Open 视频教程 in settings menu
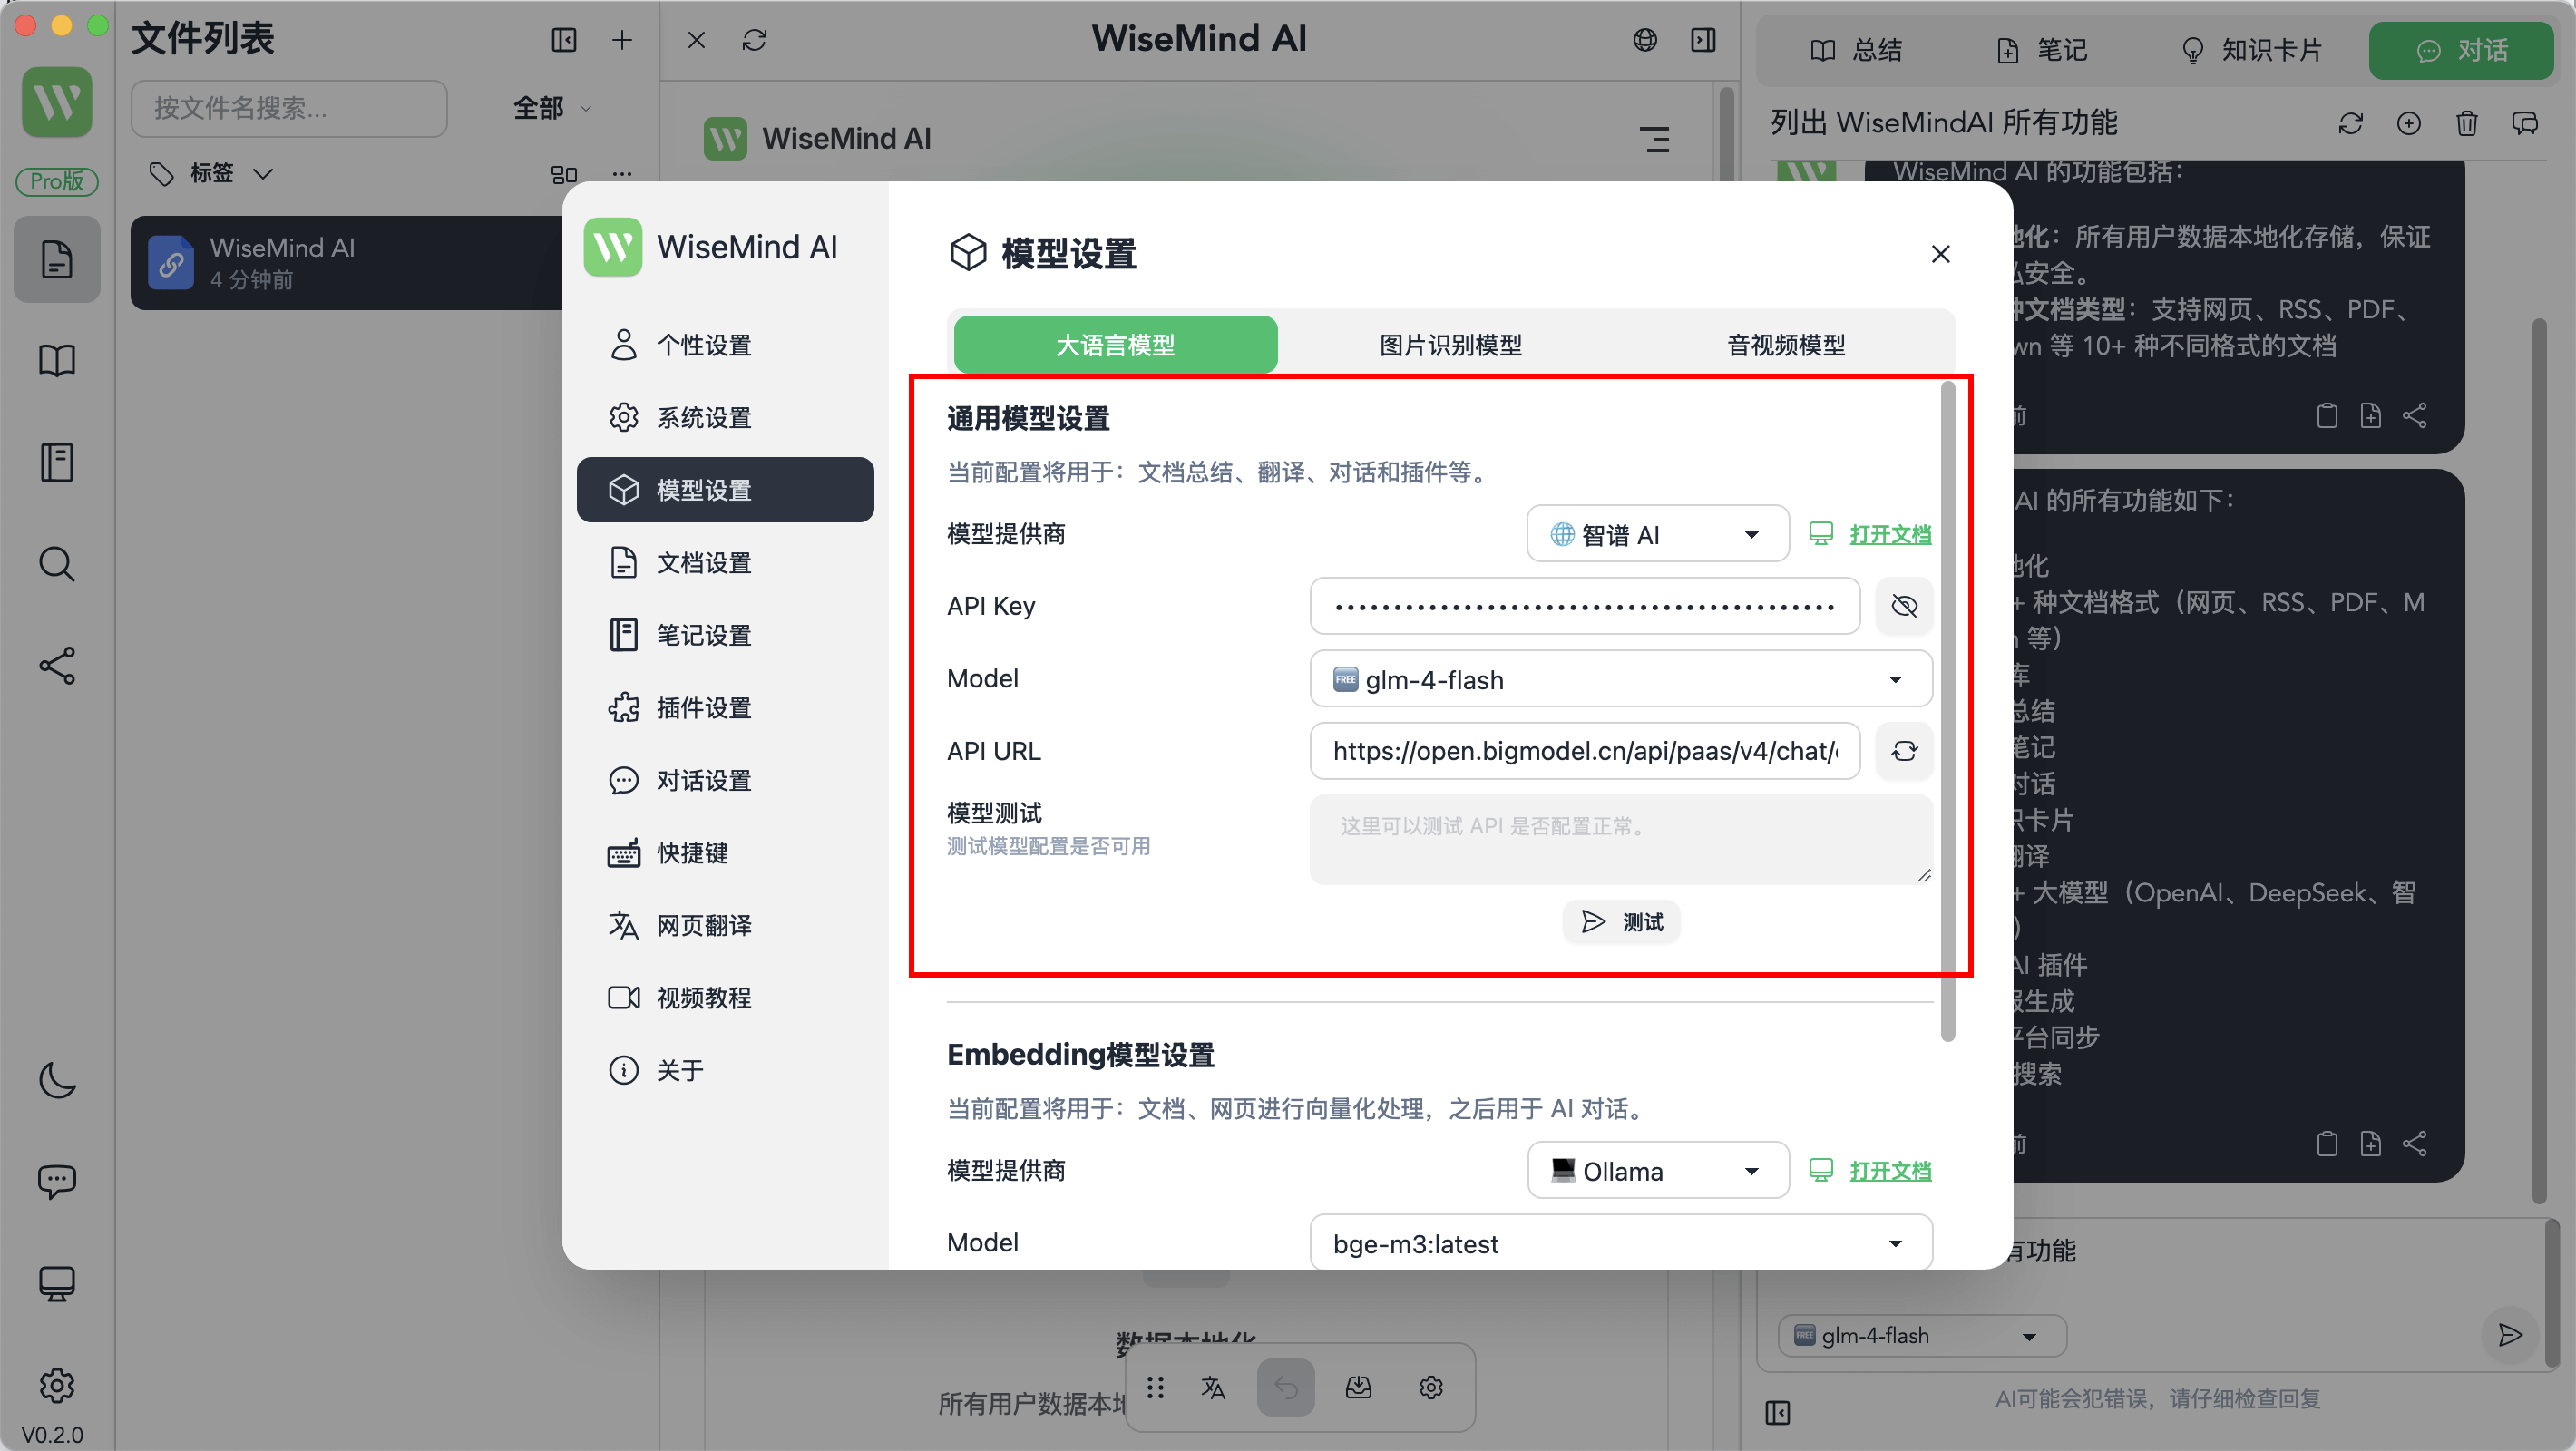Screen dimensions: 2576x1451 [x=725, y=997]
